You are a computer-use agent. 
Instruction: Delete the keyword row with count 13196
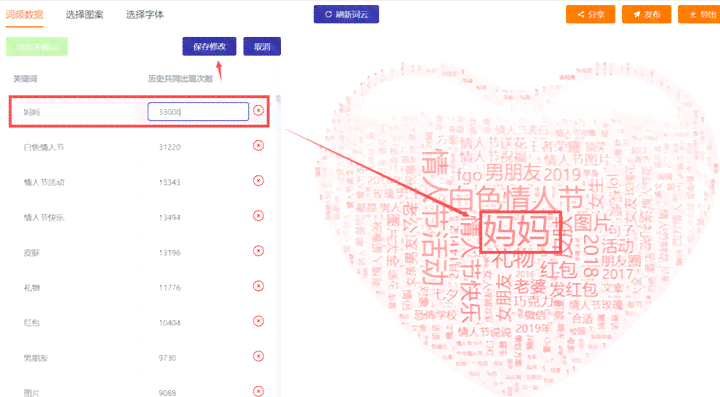pyautogui.click(x=259, y=251)
